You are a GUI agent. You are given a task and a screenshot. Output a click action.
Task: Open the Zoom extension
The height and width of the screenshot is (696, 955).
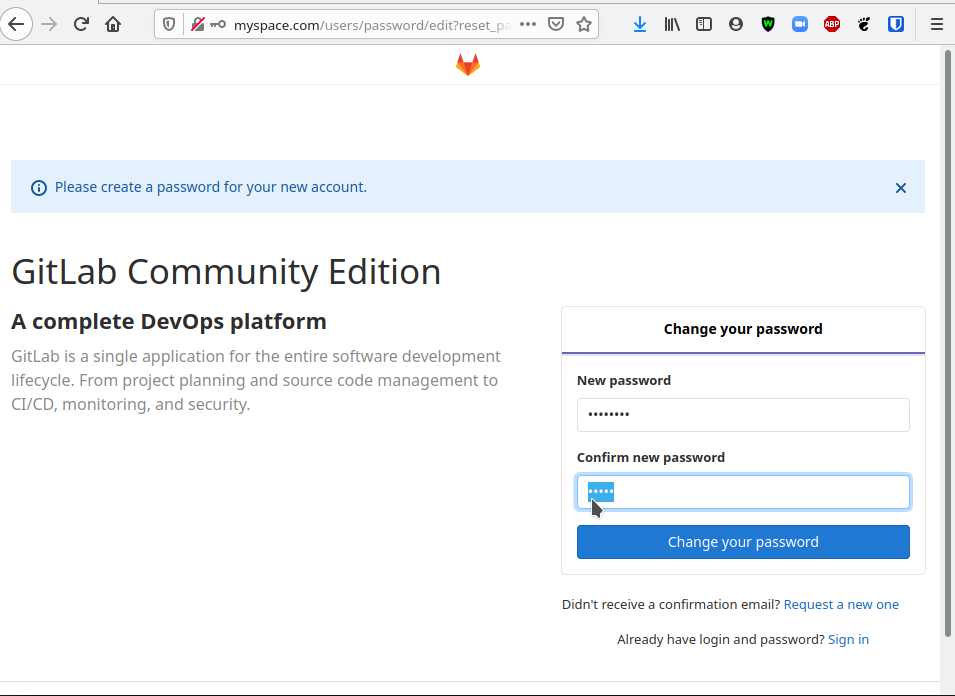800,24
